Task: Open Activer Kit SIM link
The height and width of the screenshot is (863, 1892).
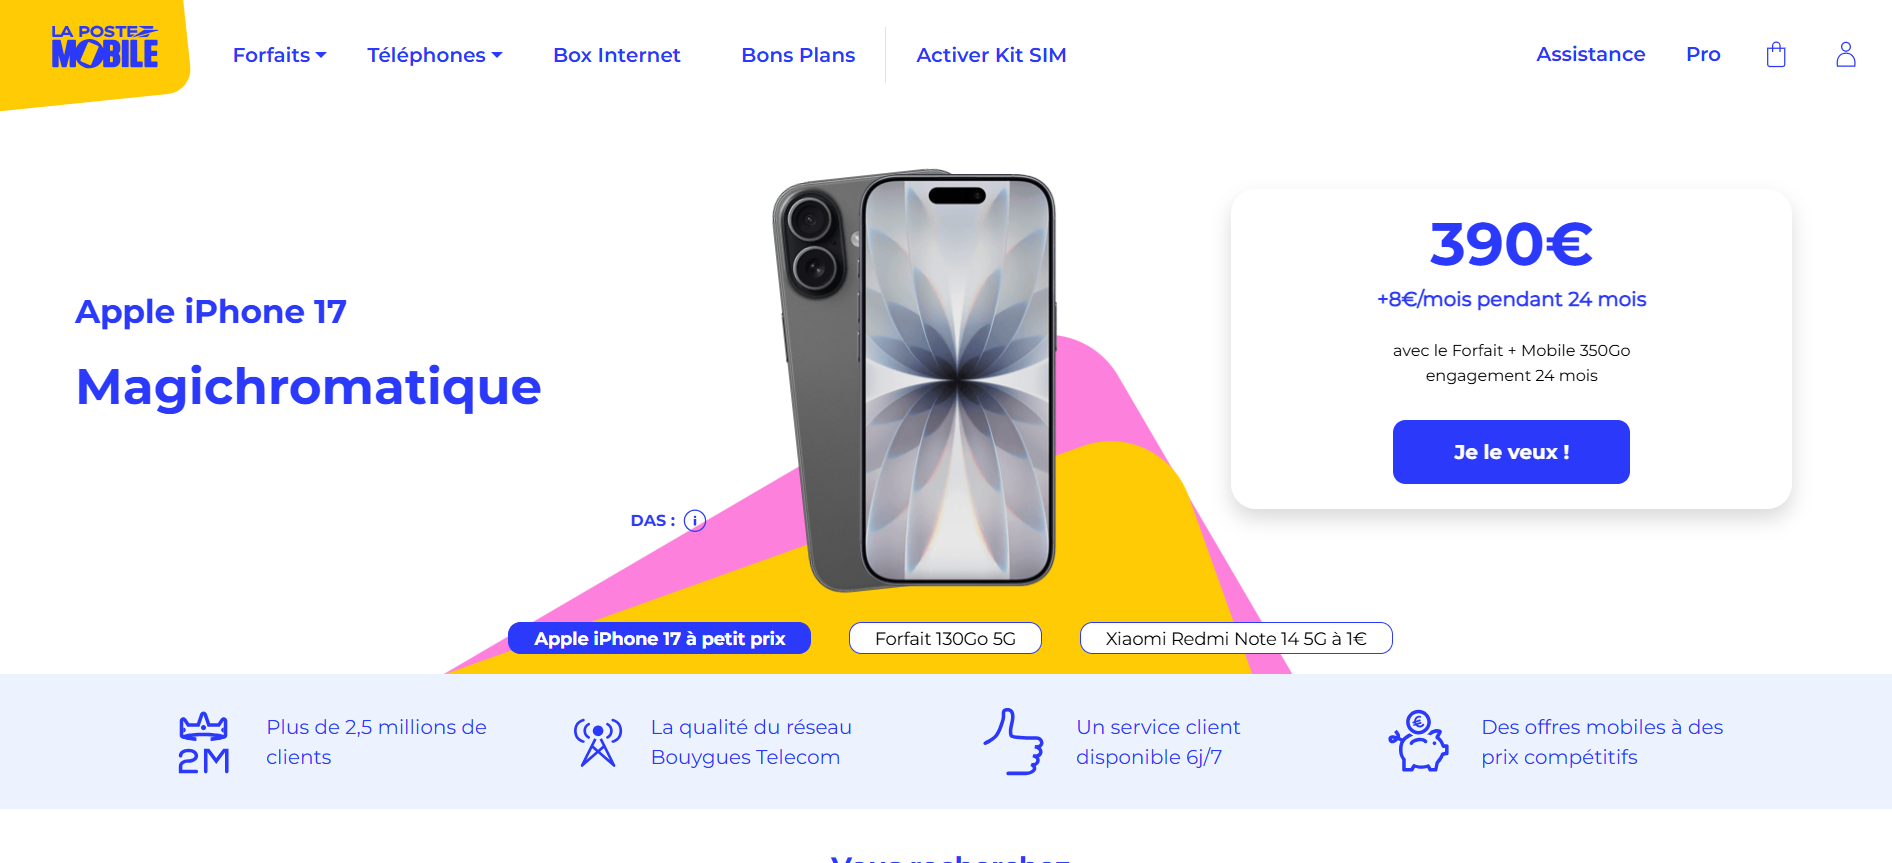Action: (991, 55)
